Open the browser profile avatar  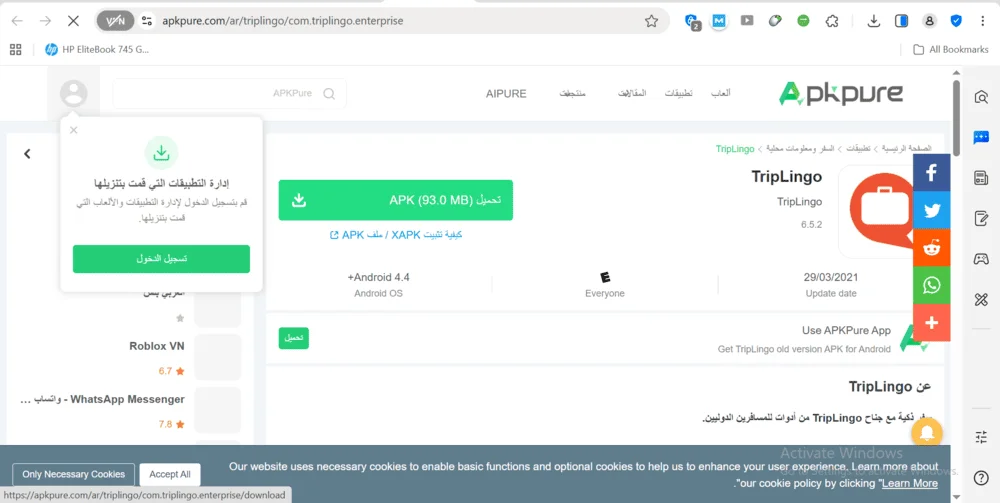[x=929, y=21]
